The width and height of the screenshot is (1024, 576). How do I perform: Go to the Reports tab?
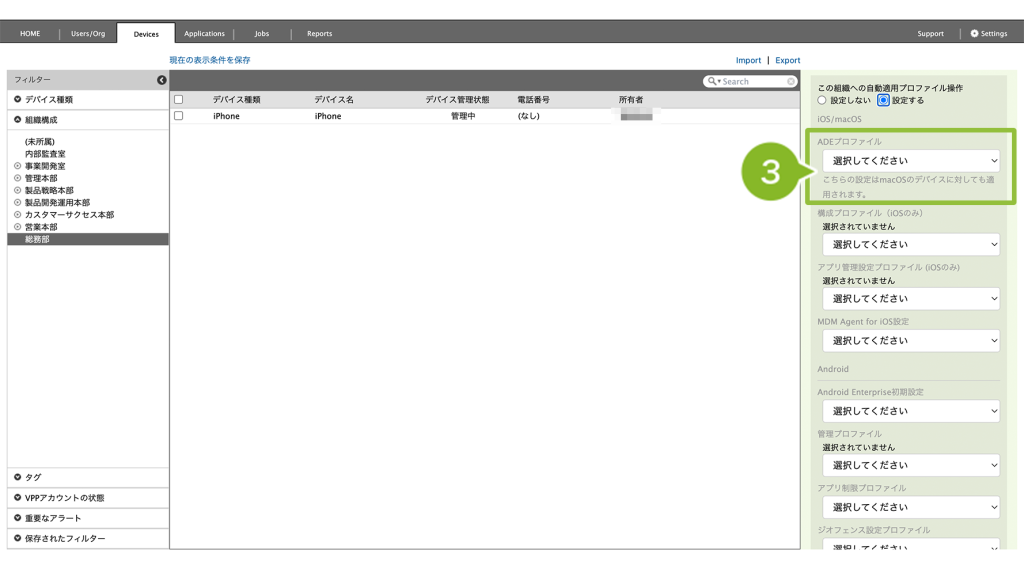(319, 34)
